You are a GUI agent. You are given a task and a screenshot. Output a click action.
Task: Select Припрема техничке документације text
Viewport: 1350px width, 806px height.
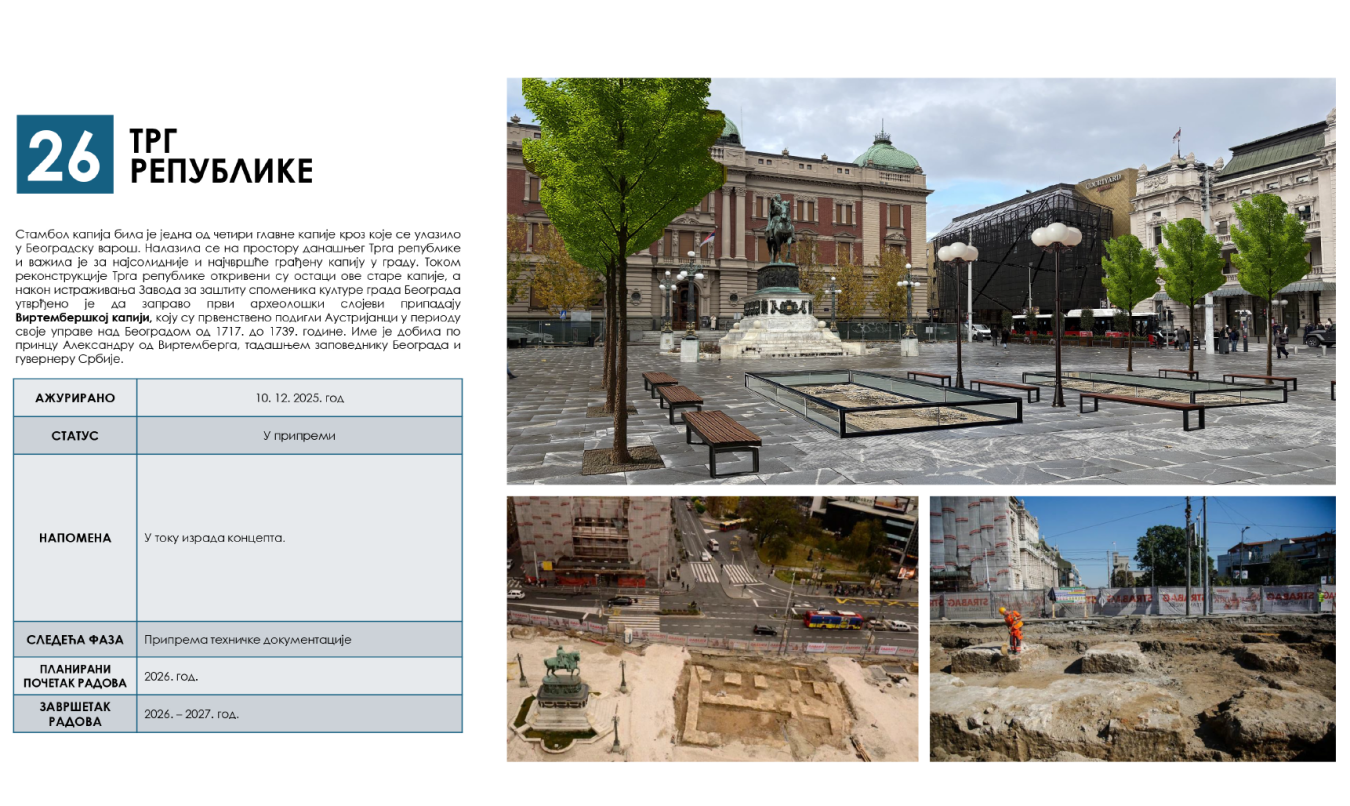click(x=247, y=640)
